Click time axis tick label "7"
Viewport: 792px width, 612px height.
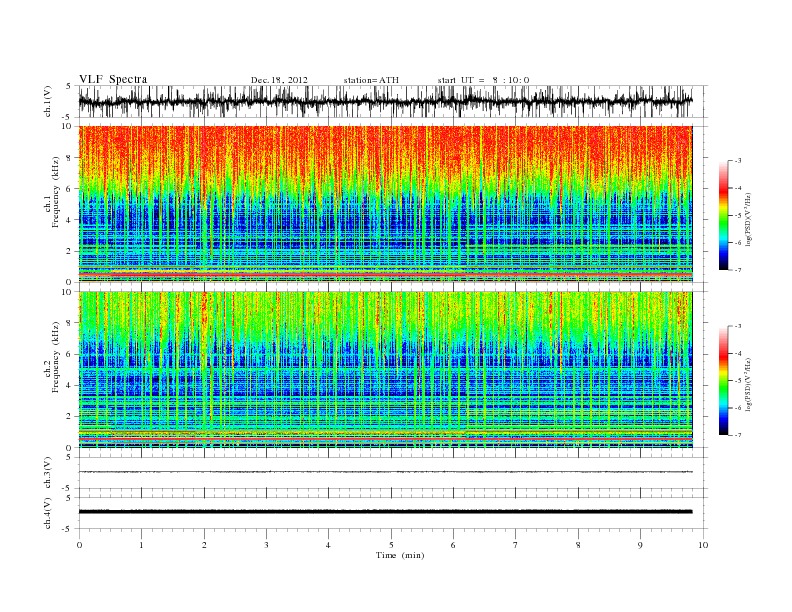[516, 545]
